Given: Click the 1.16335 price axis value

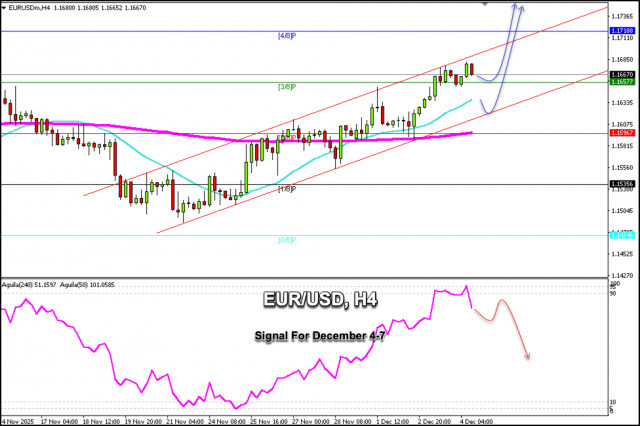Looking at the screenshot, I should pos(622,103).
